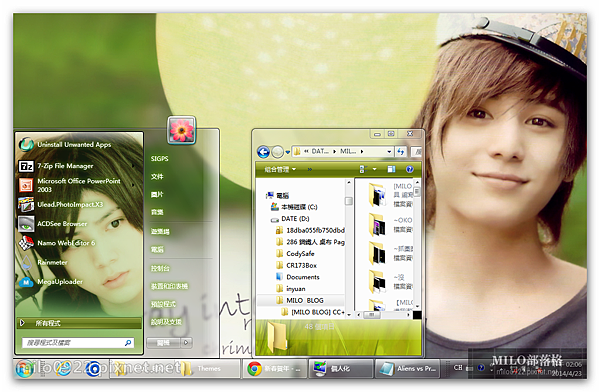Screen dimensions: 600x392
Task: Click the change view icon
Action: tap(363, 169)
